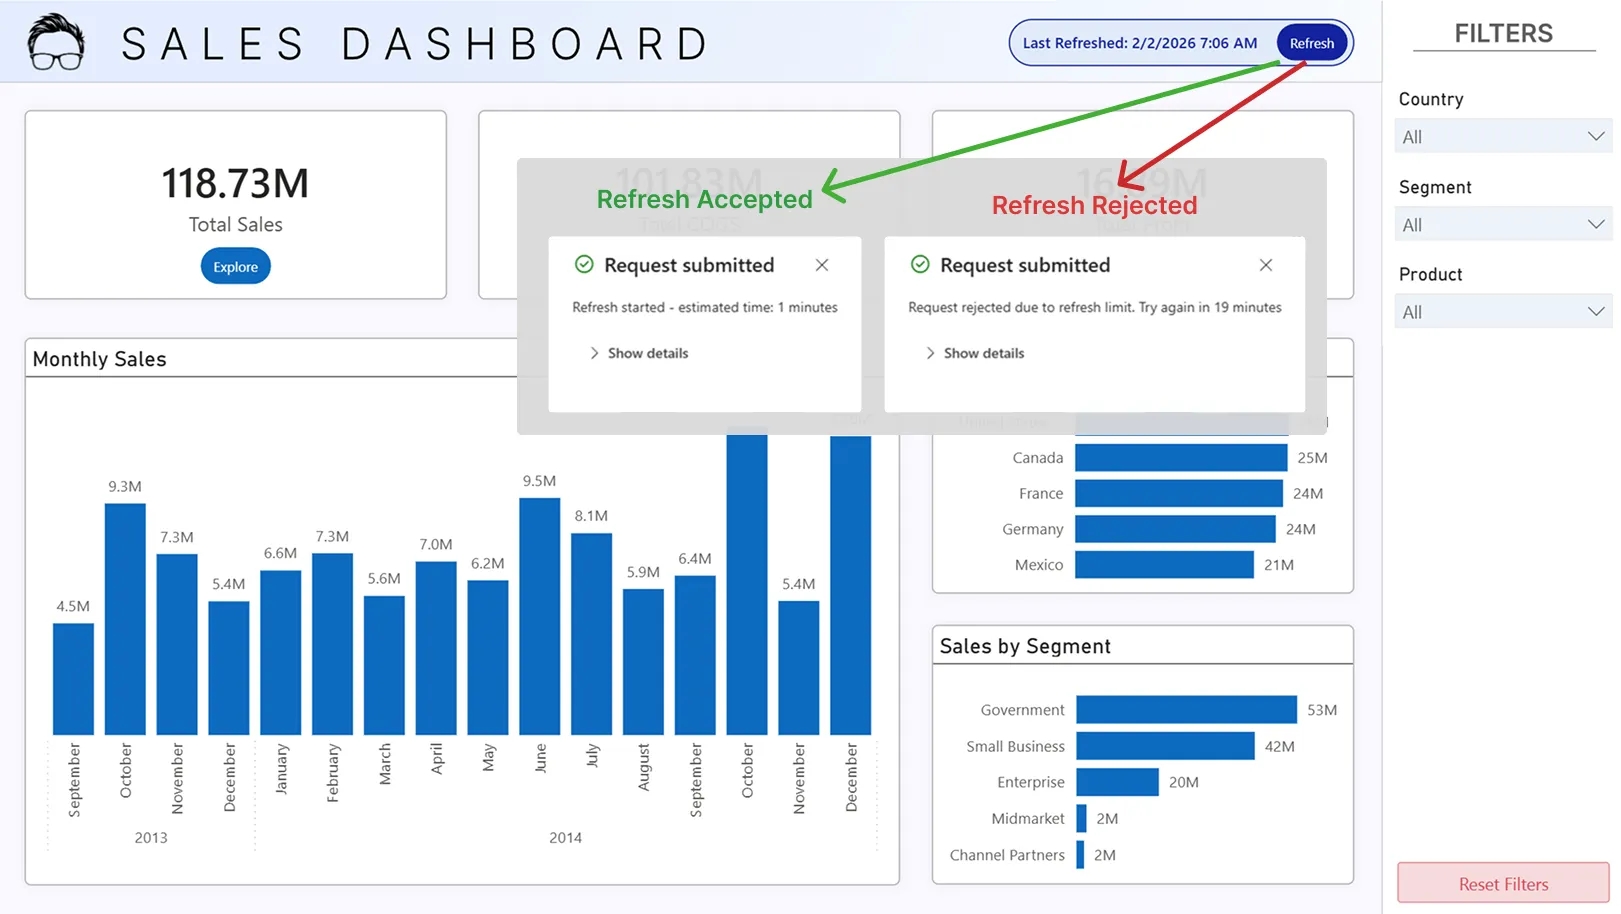Click green checkmark icon on rejected notification

(920, 265)
